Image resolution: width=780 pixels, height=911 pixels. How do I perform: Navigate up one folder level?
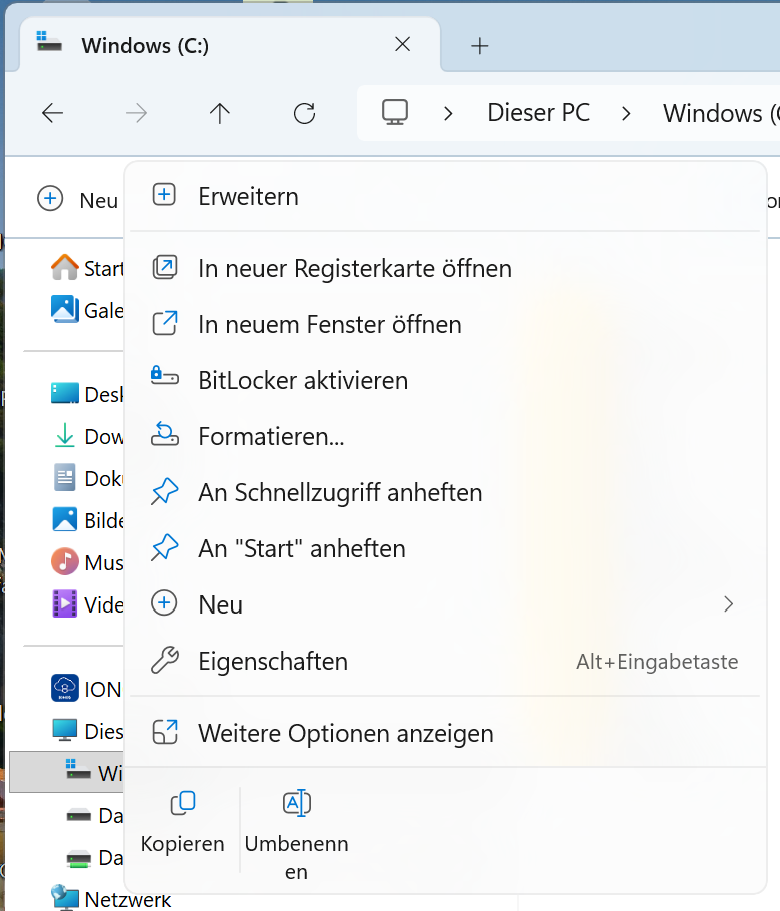coord(220,113)
